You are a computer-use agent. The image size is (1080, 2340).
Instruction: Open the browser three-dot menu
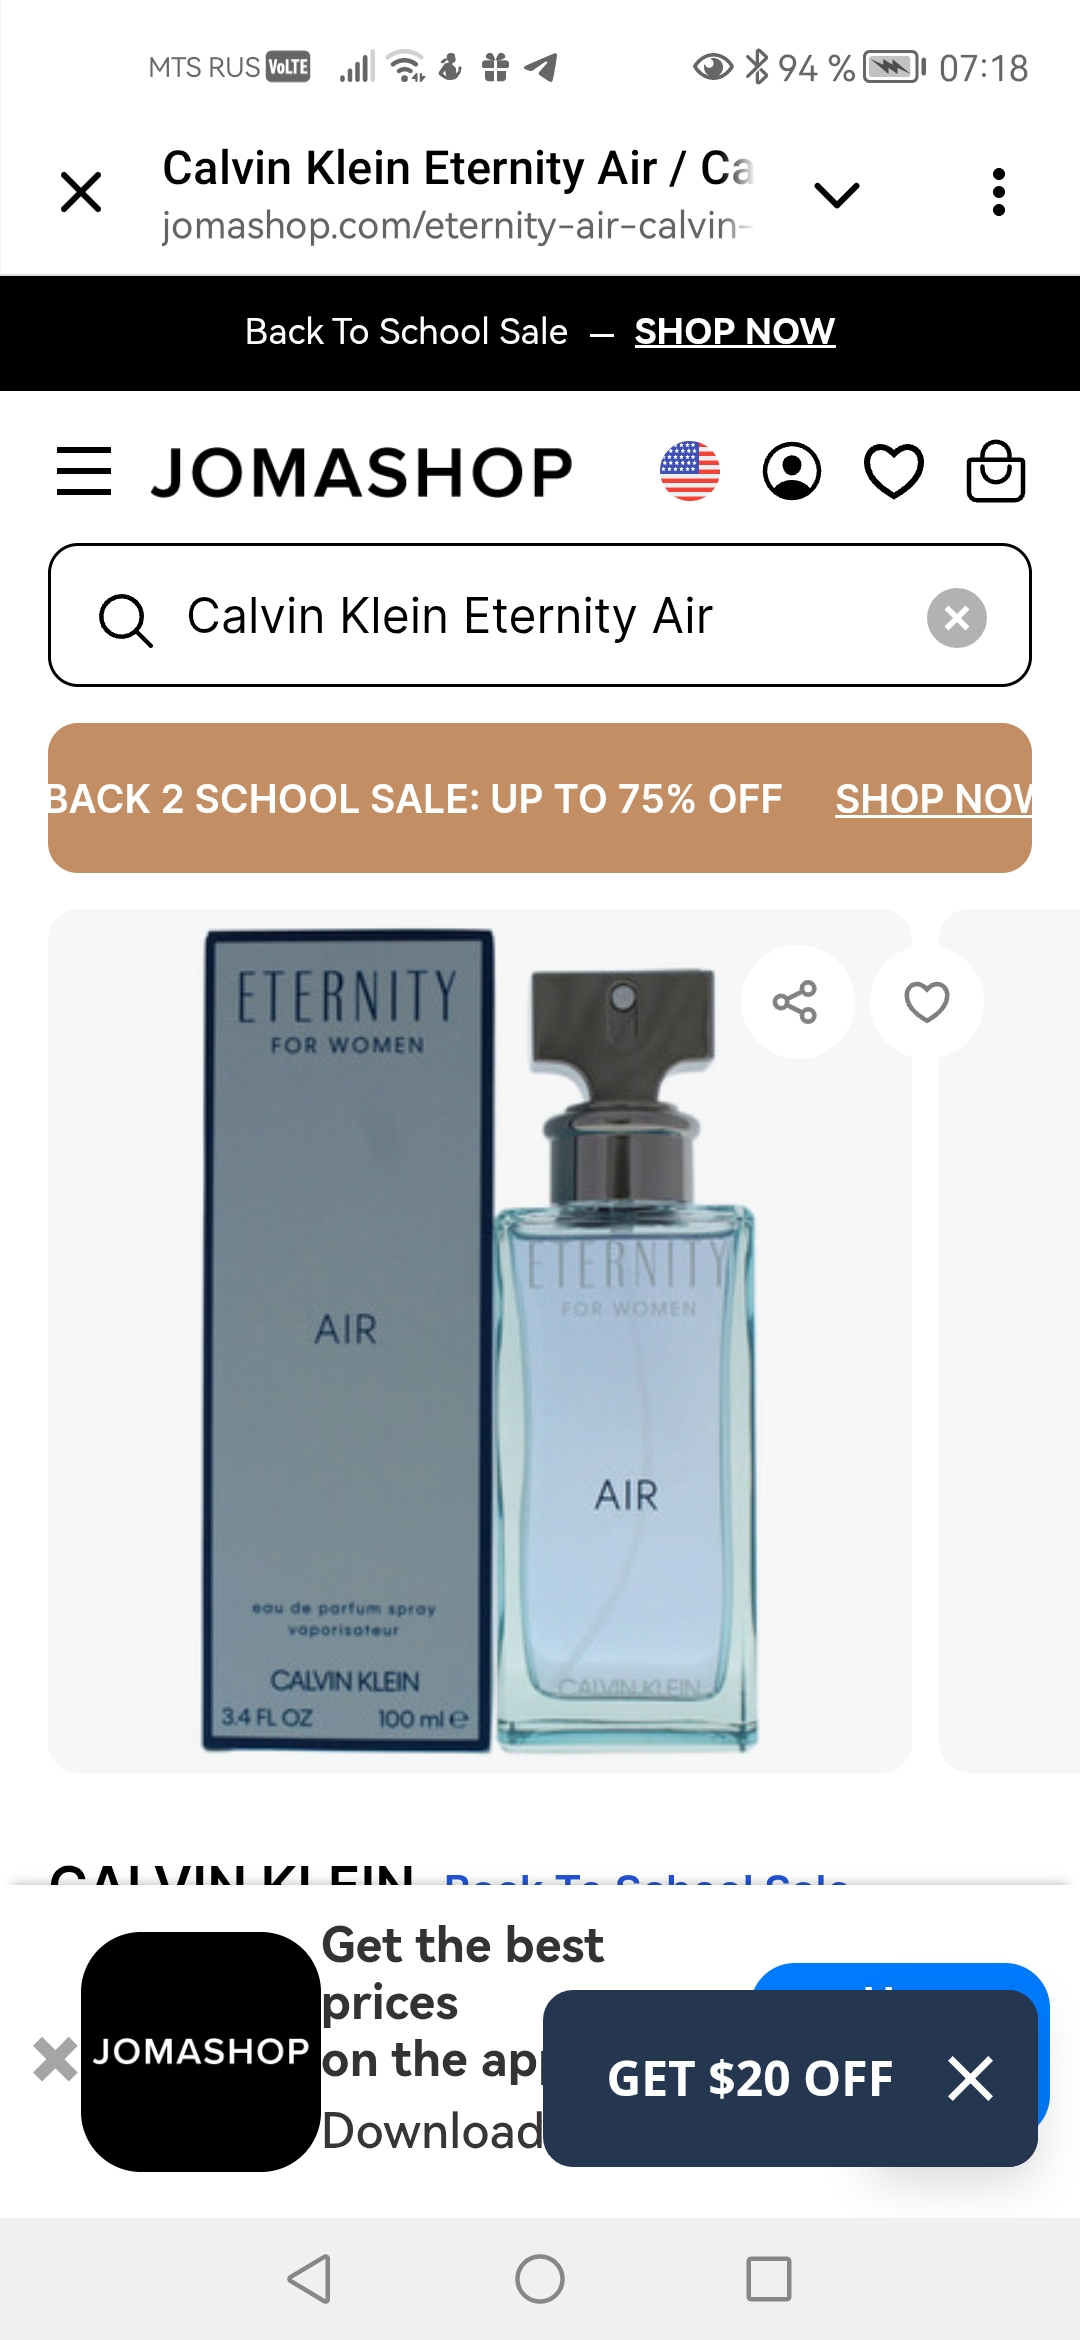coord(998,192)
